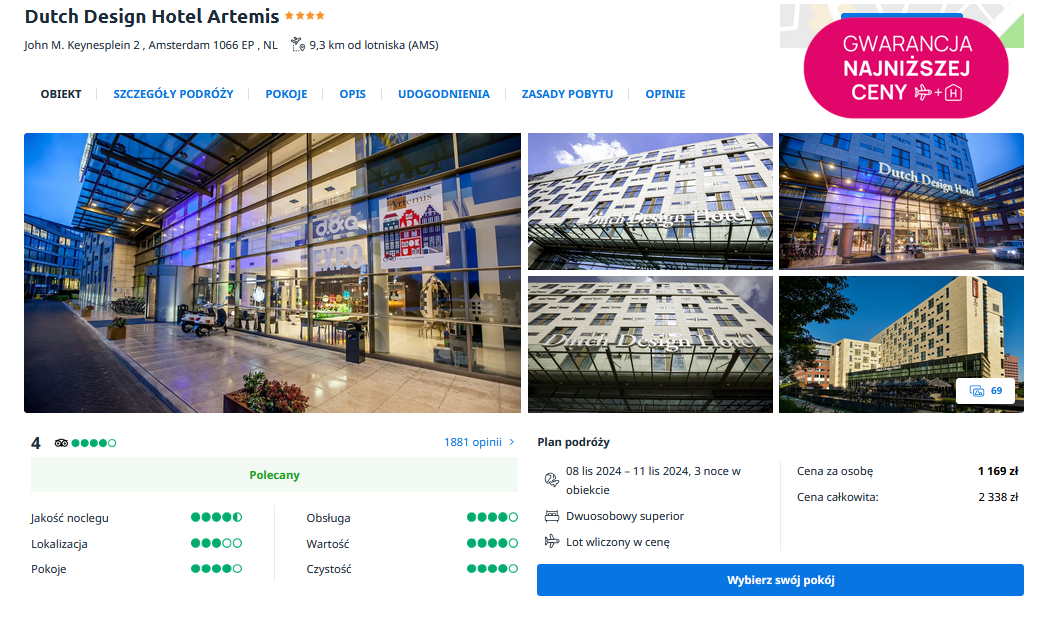1053x623 pixels.
Task: Click the trip dates globe icon
Action: [551, 479]
